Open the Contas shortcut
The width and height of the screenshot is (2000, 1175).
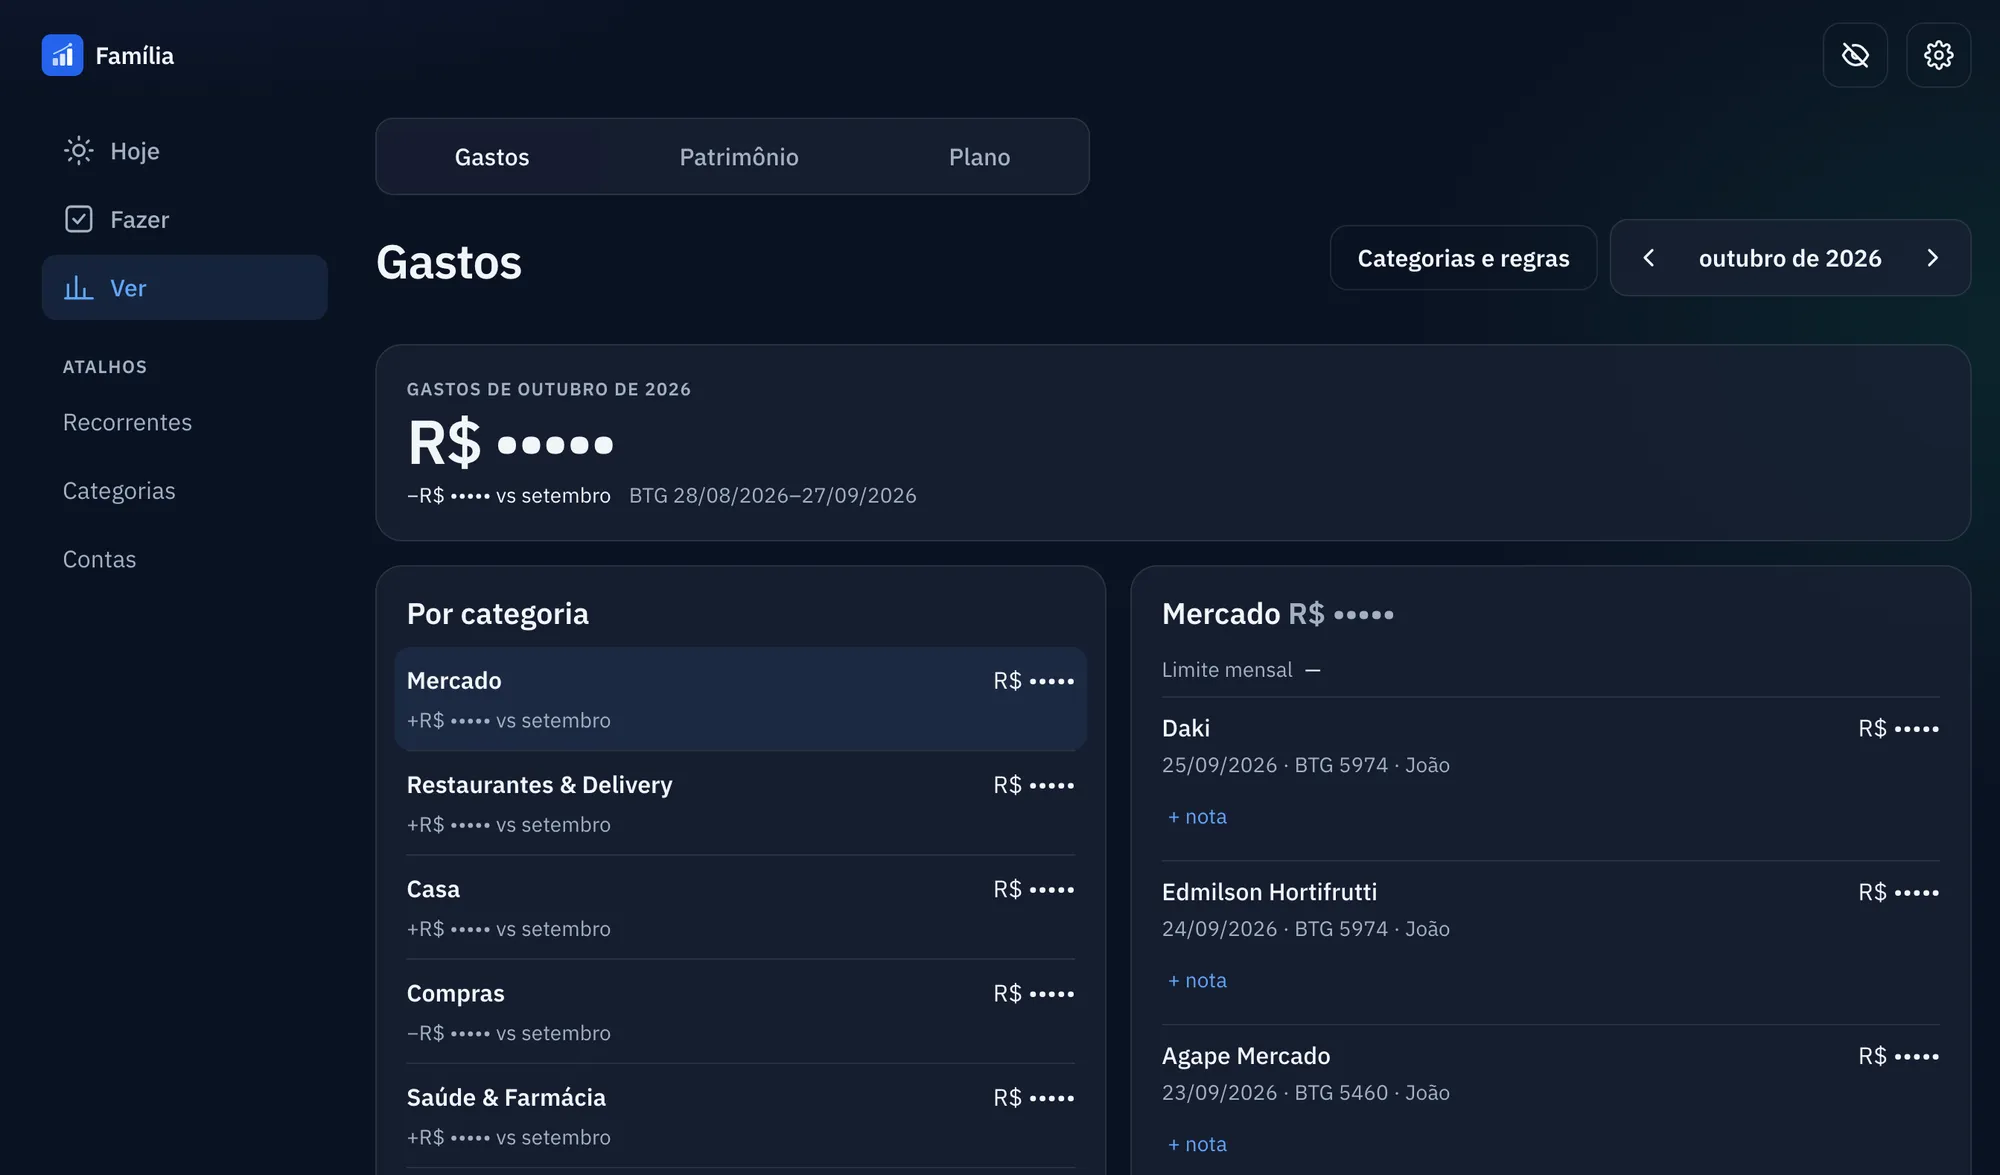pyautogui.click(x=99, y=559)
